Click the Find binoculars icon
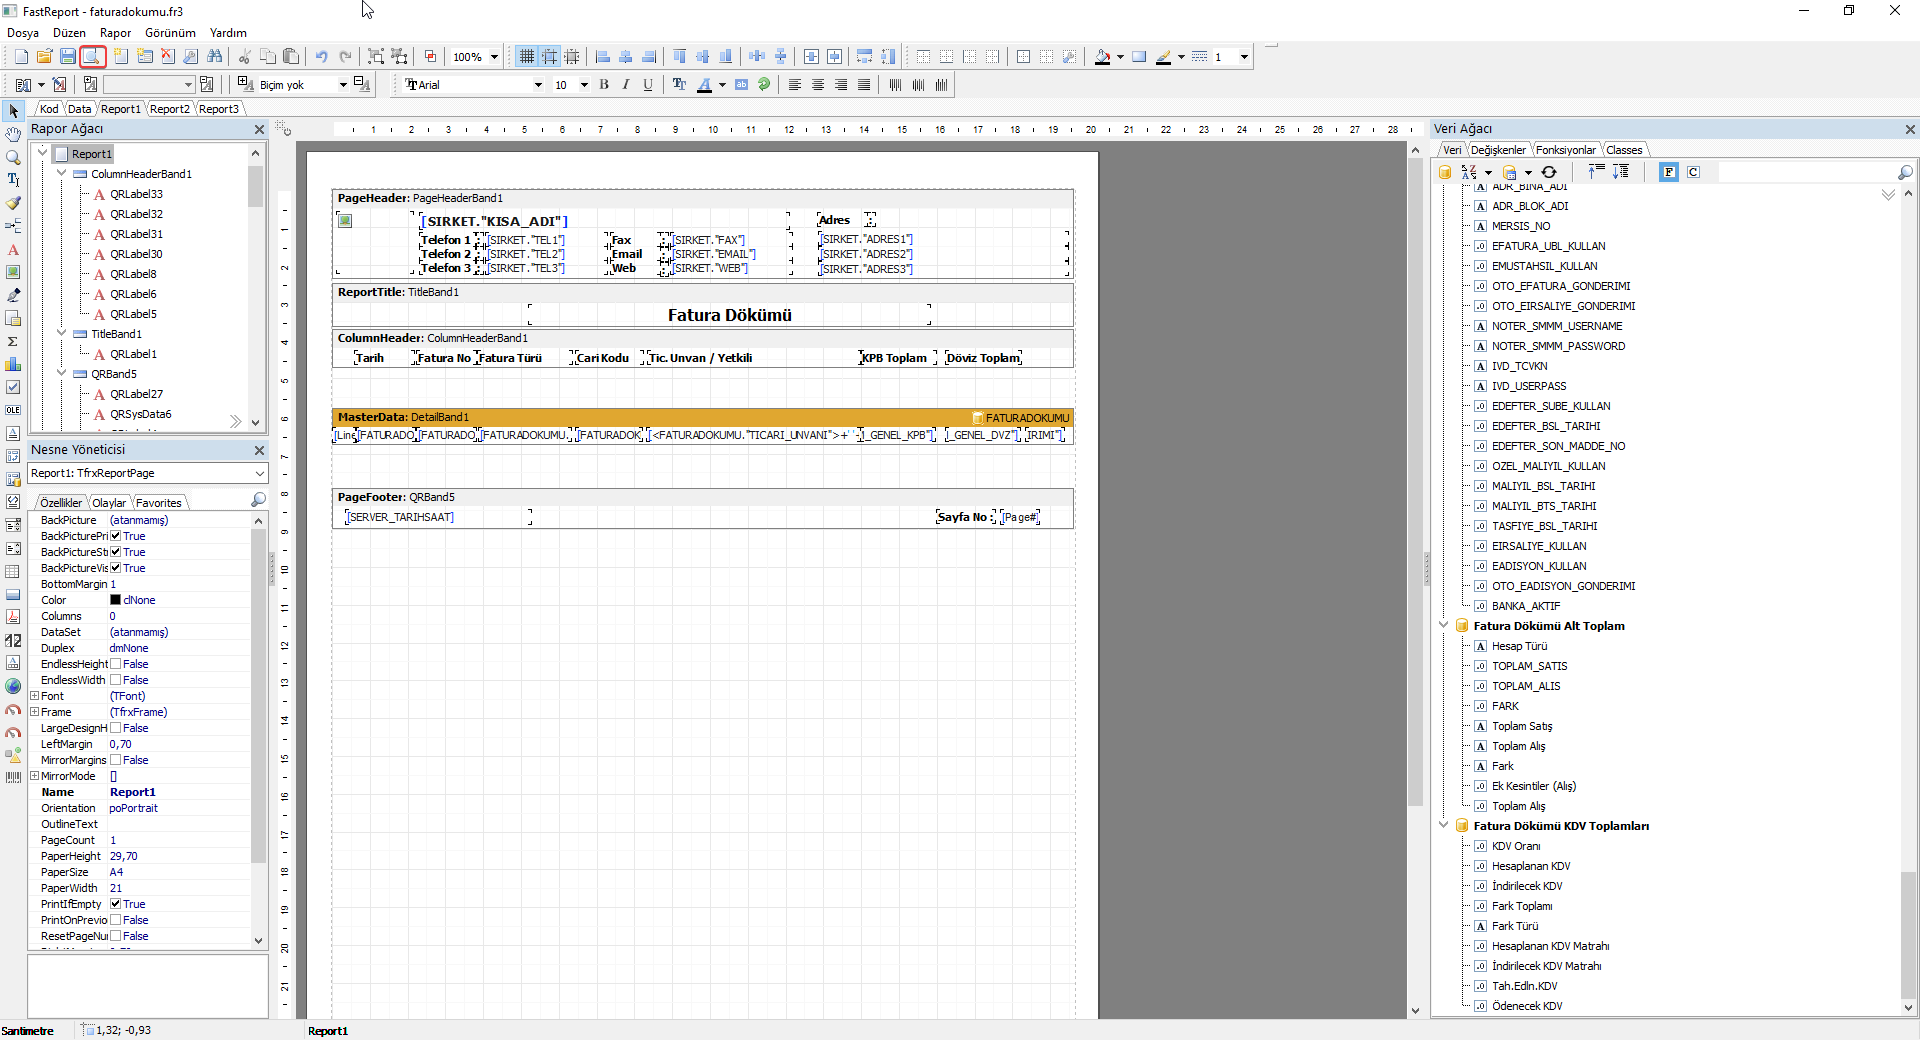Image resolution: width=1920 pixels, height=1040 pixels. pyautogui.click(x=215, y=57)
